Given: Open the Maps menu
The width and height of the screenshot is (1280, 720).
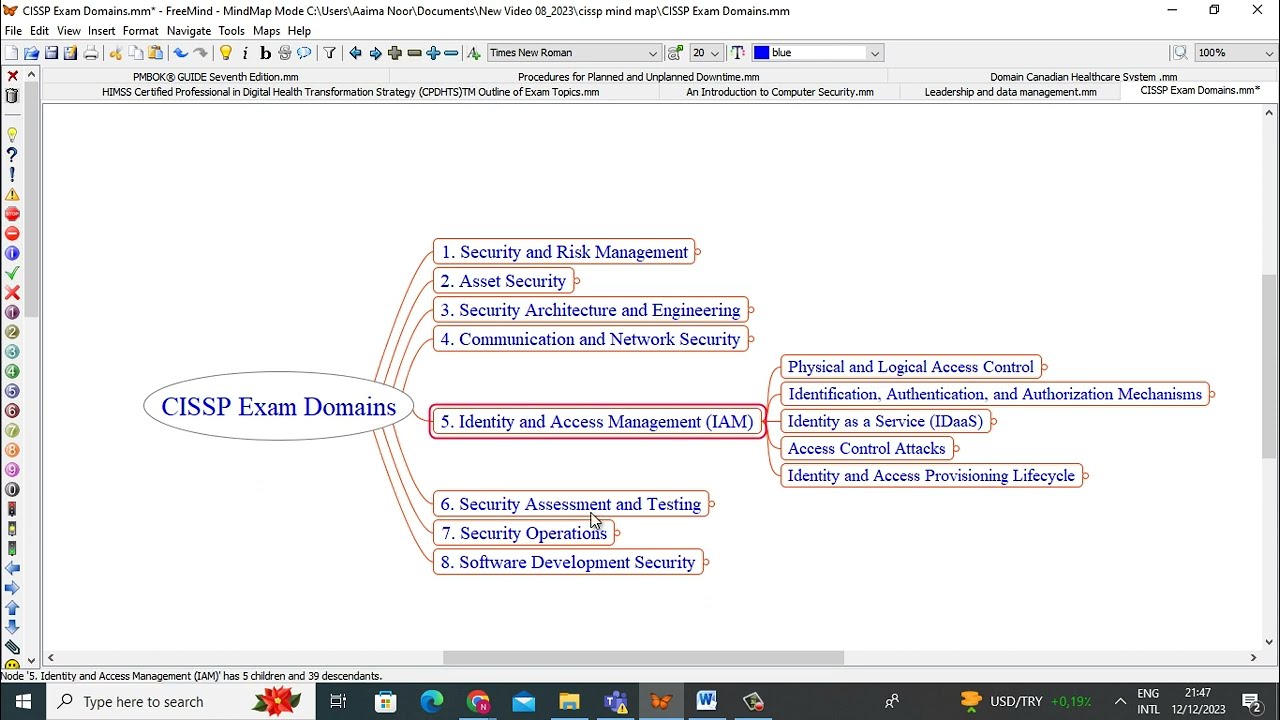Looking at the screenshot, I should tap(266, 31).
